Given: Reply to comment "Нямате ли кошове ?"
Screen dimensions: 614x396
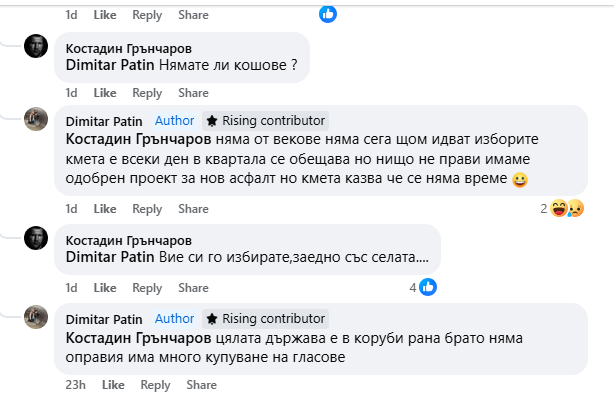Looking at the screenshot, I should [x=147, y=93].
